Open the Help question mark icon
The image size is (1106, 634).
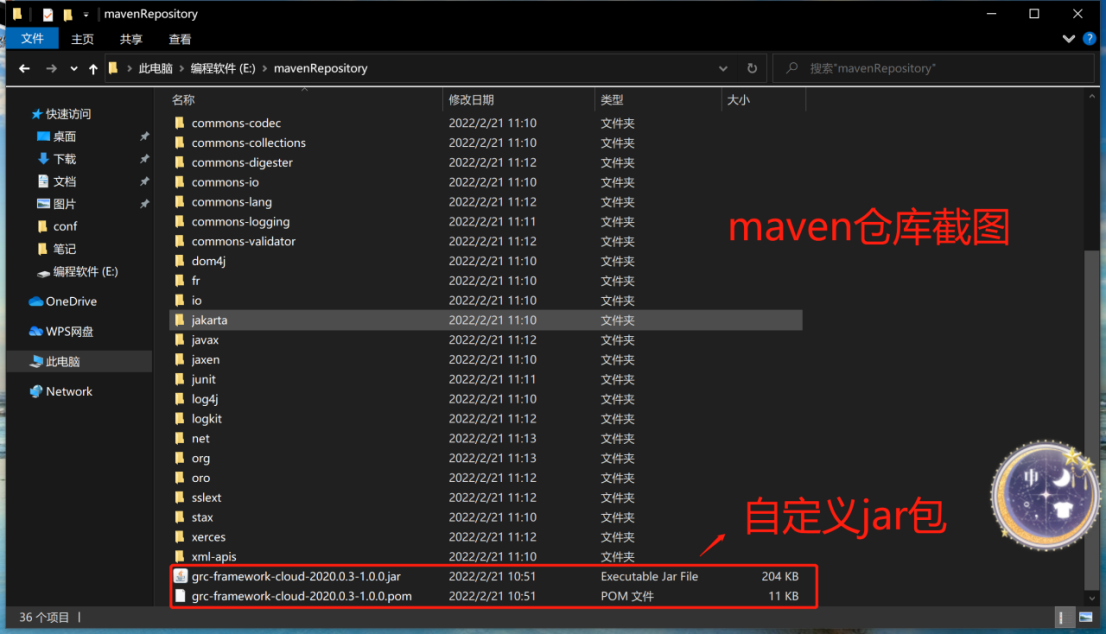[x=1089, y=39]
